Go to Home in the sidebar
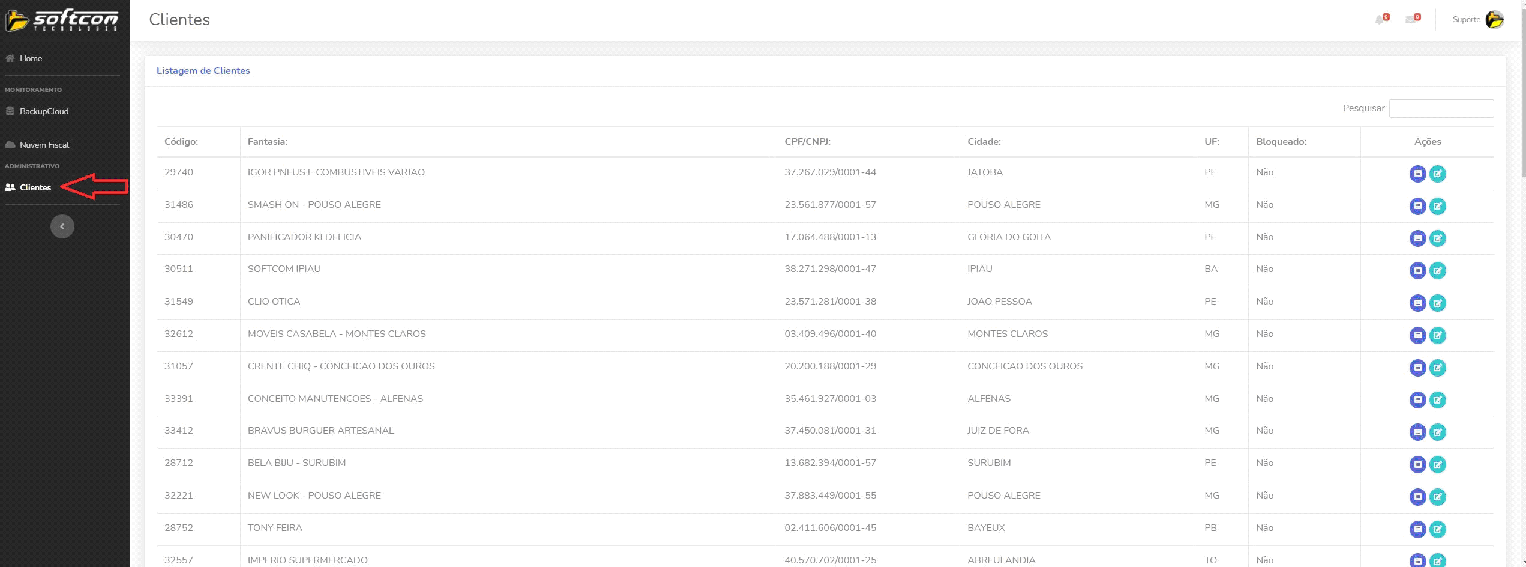The width and height of the screenshot is (1526, 567). (x=30, y=59)
